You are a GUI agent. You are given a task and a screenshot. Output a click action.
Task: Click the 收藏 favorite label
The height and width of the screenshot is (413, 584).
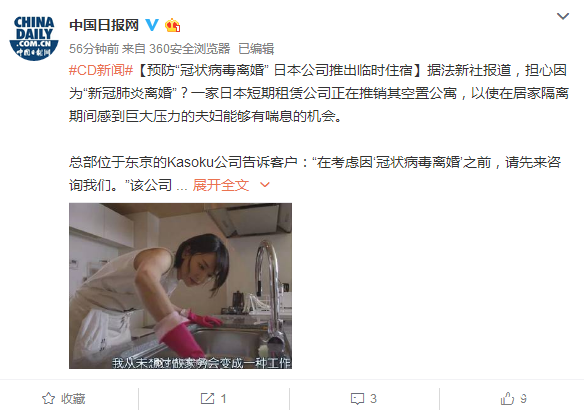click(73, 399)
